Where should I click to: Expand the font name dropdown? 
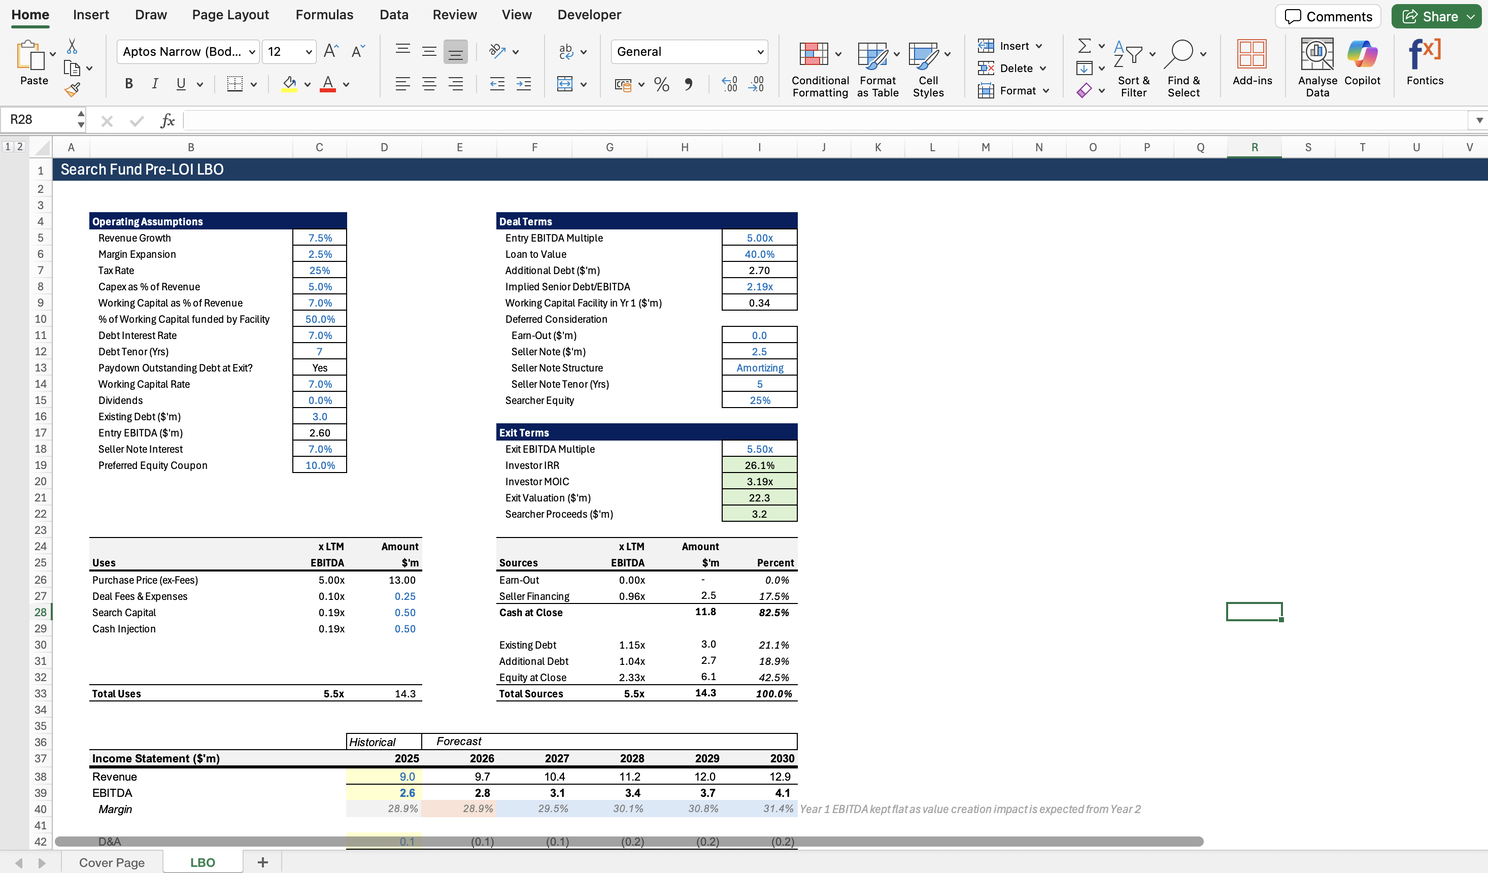click(252, 52)
